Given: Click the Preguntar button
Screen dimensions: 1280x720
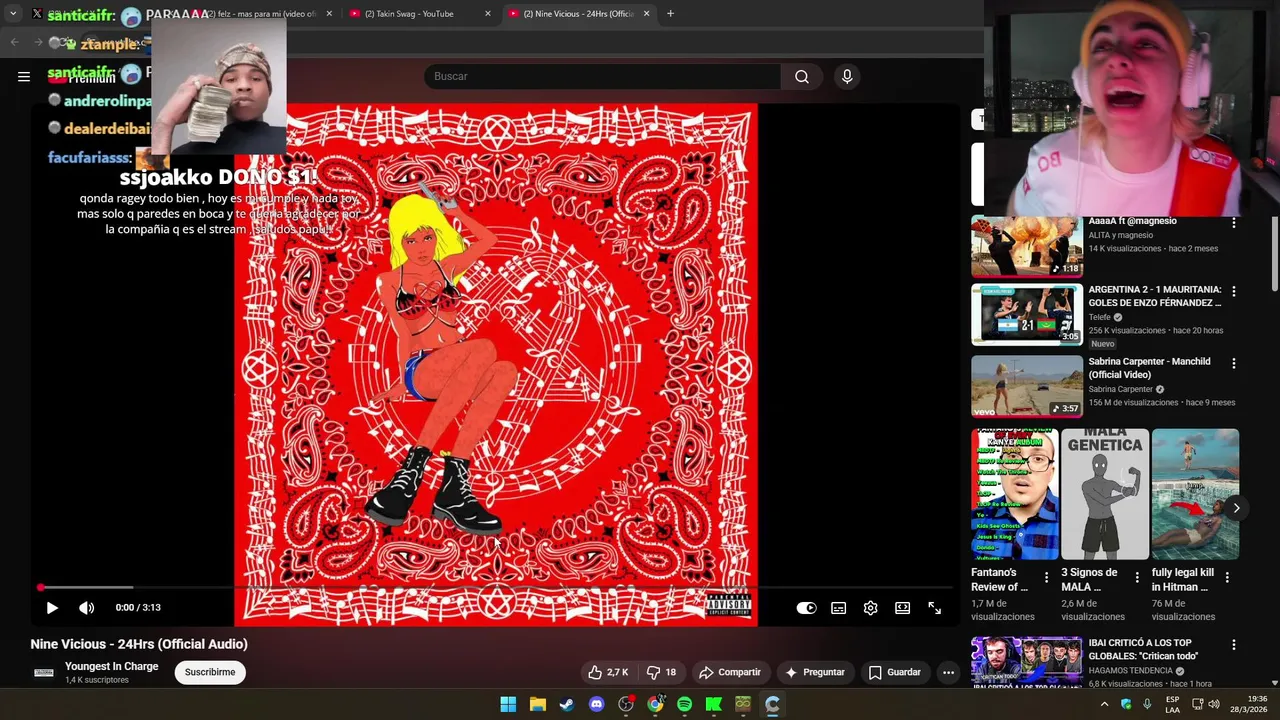Looking at the screenshot, I should (x=815, y=672).
